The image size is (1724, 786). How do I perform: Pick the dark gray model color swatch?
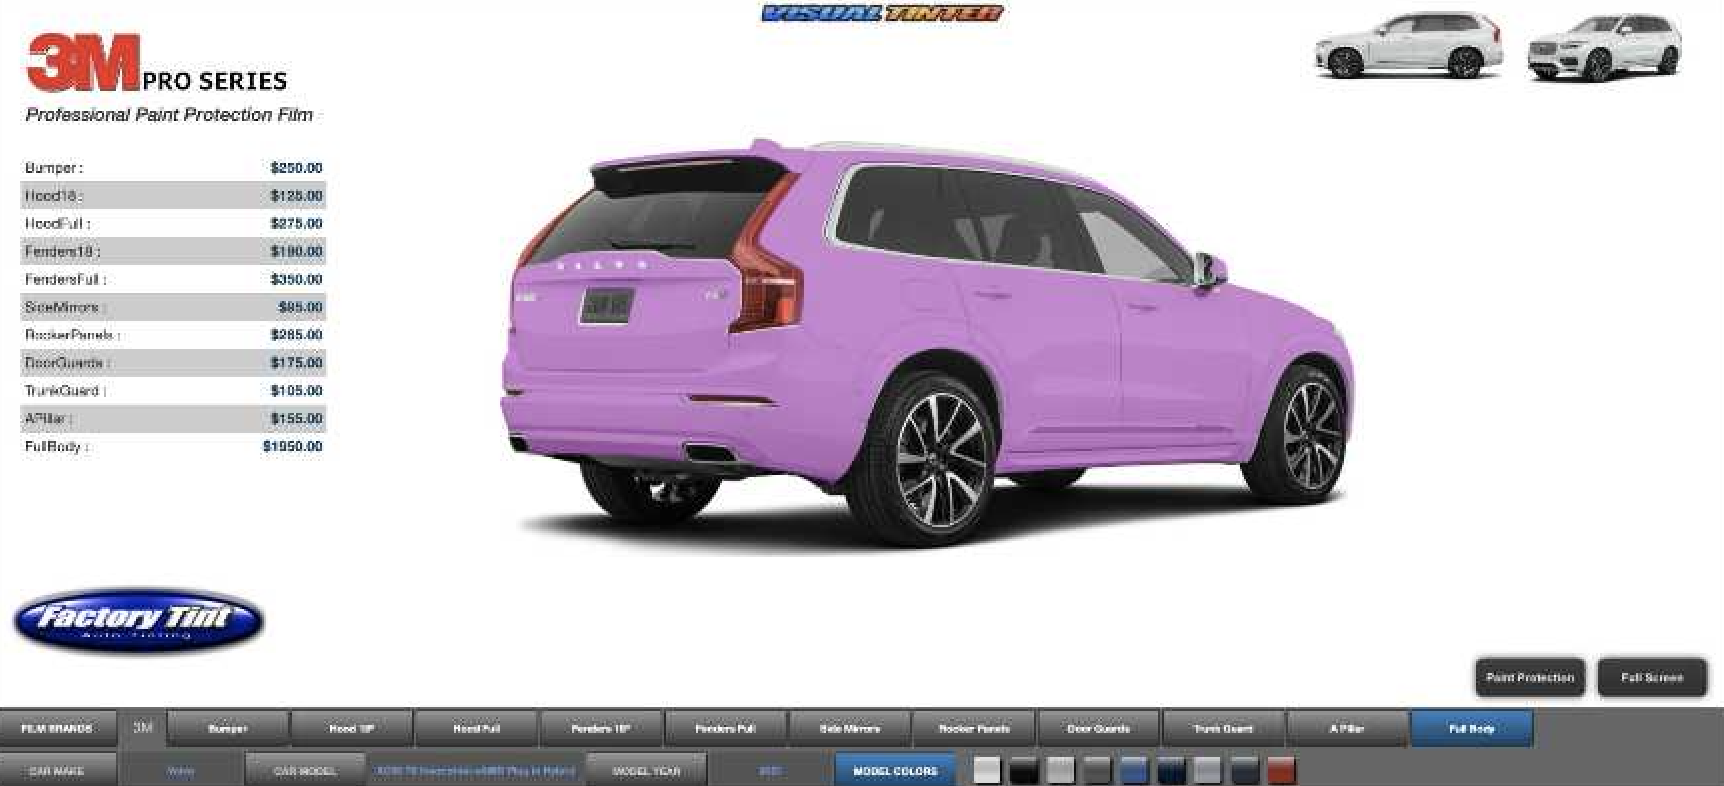(1097, 771)
